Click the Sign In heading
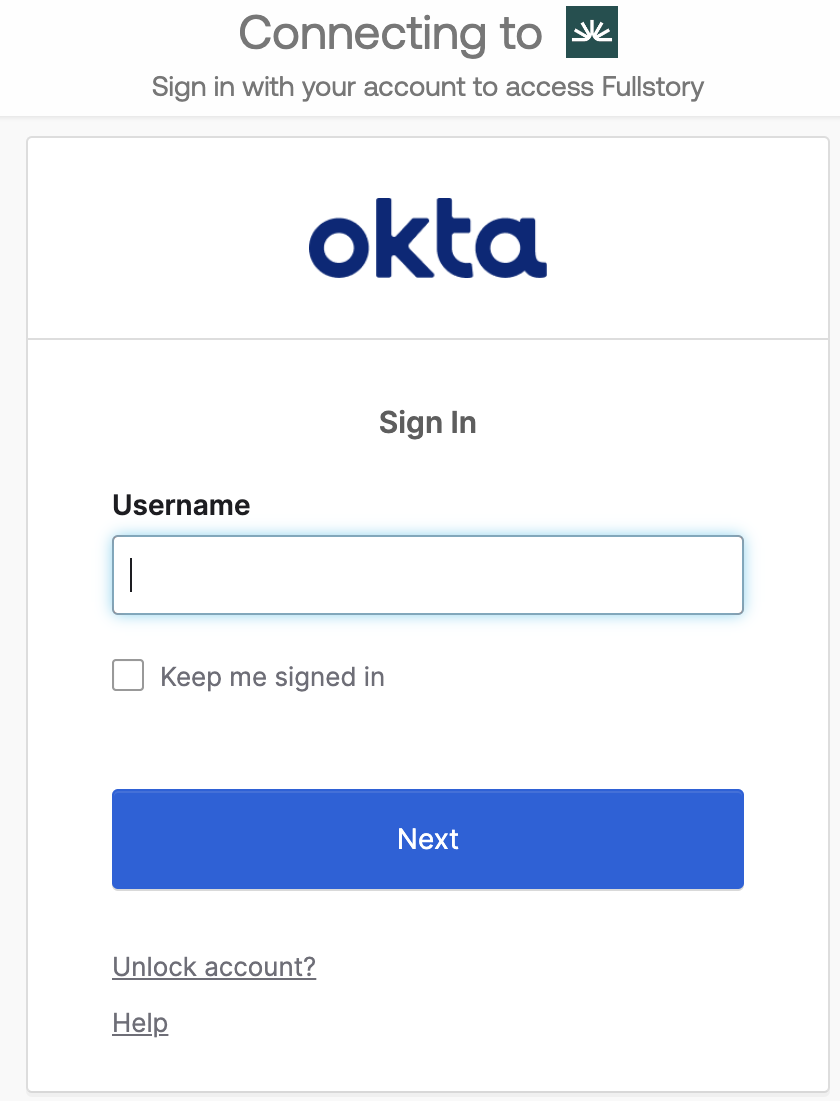840x1110 pixels. pos(428,423)
